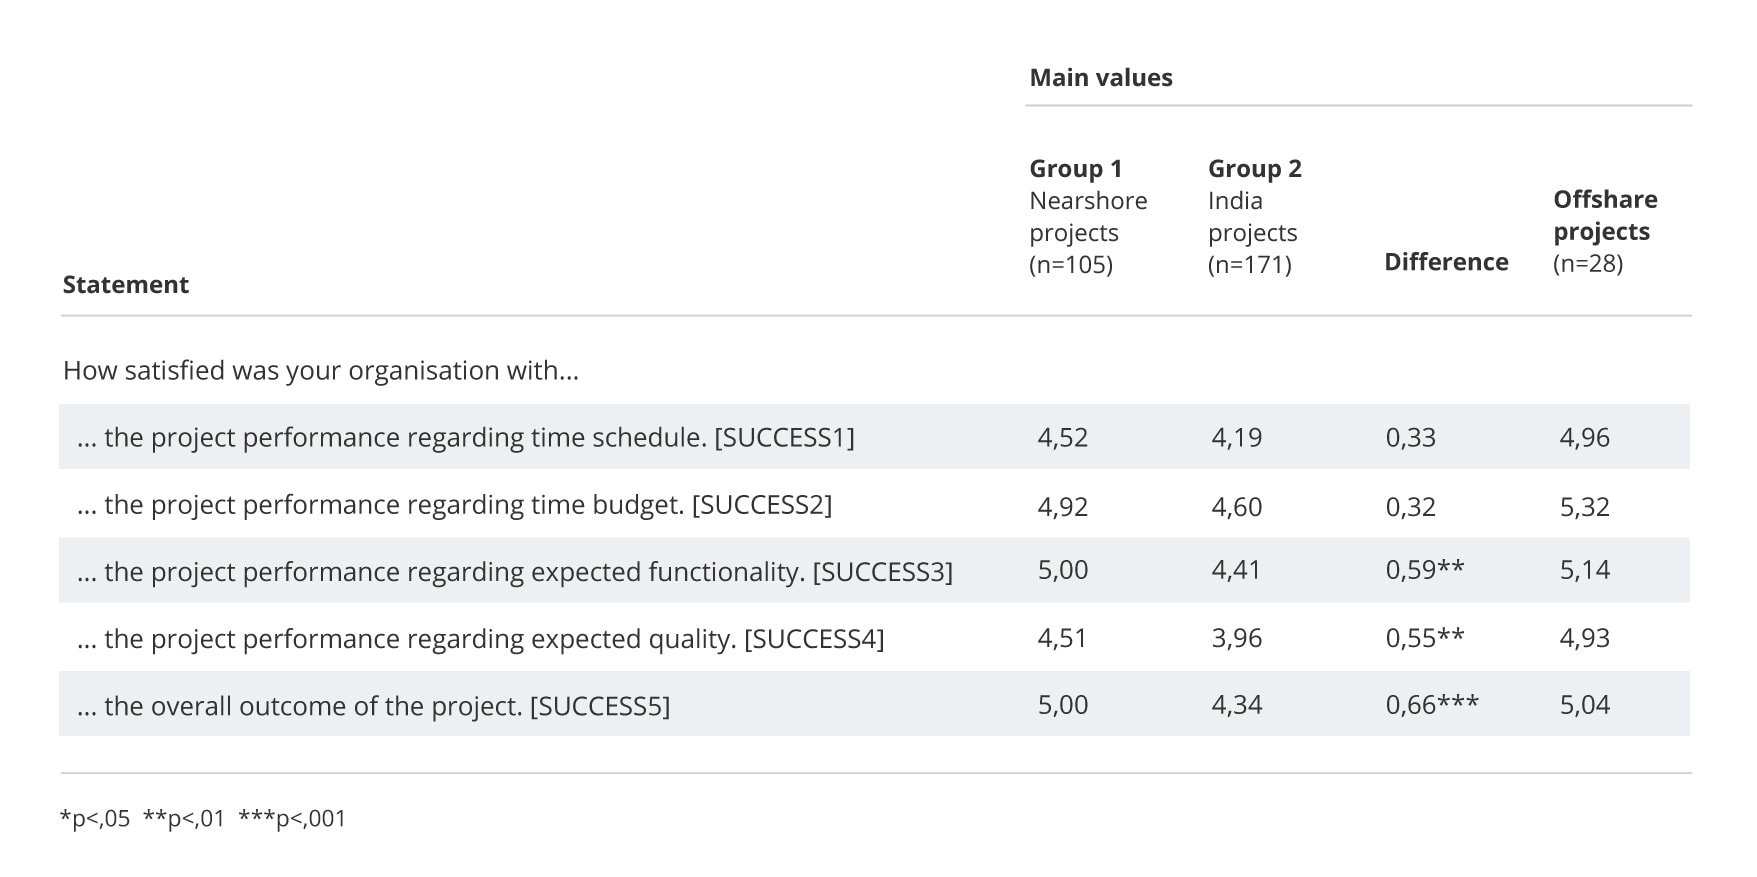The image size is (1757, 877).
Task: Click the 'Difference' column header
Action: point(1445,262)
